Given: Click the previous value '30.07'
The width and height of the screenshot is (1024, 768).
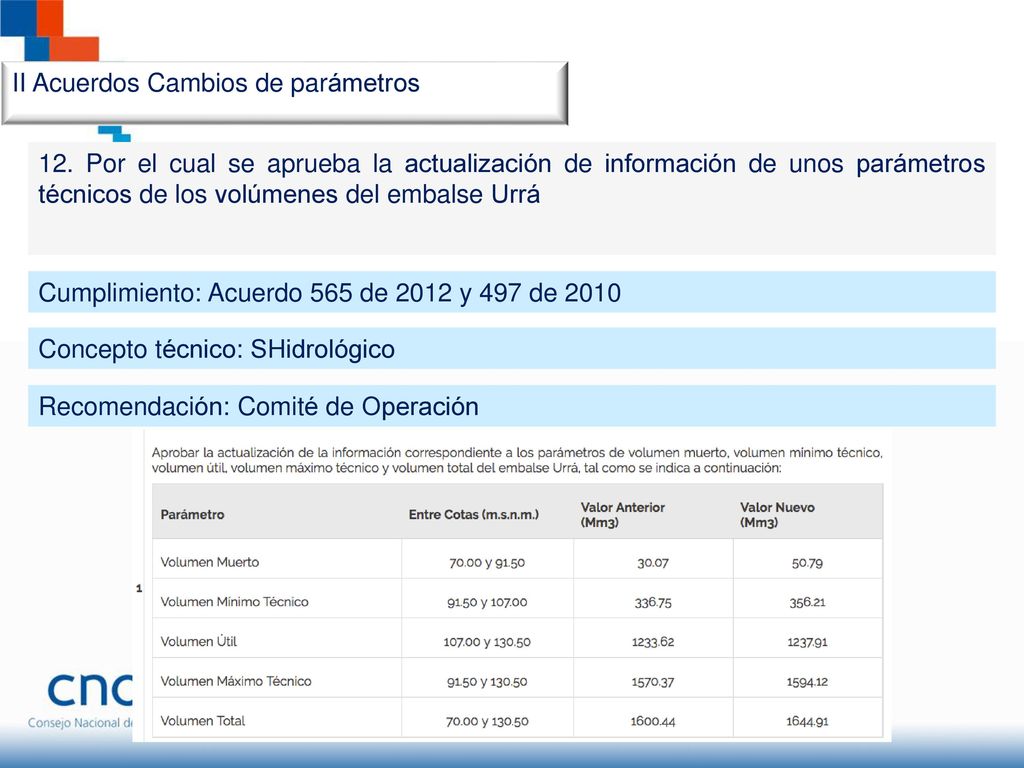Looking at the screenshot, I should [653, 563].
